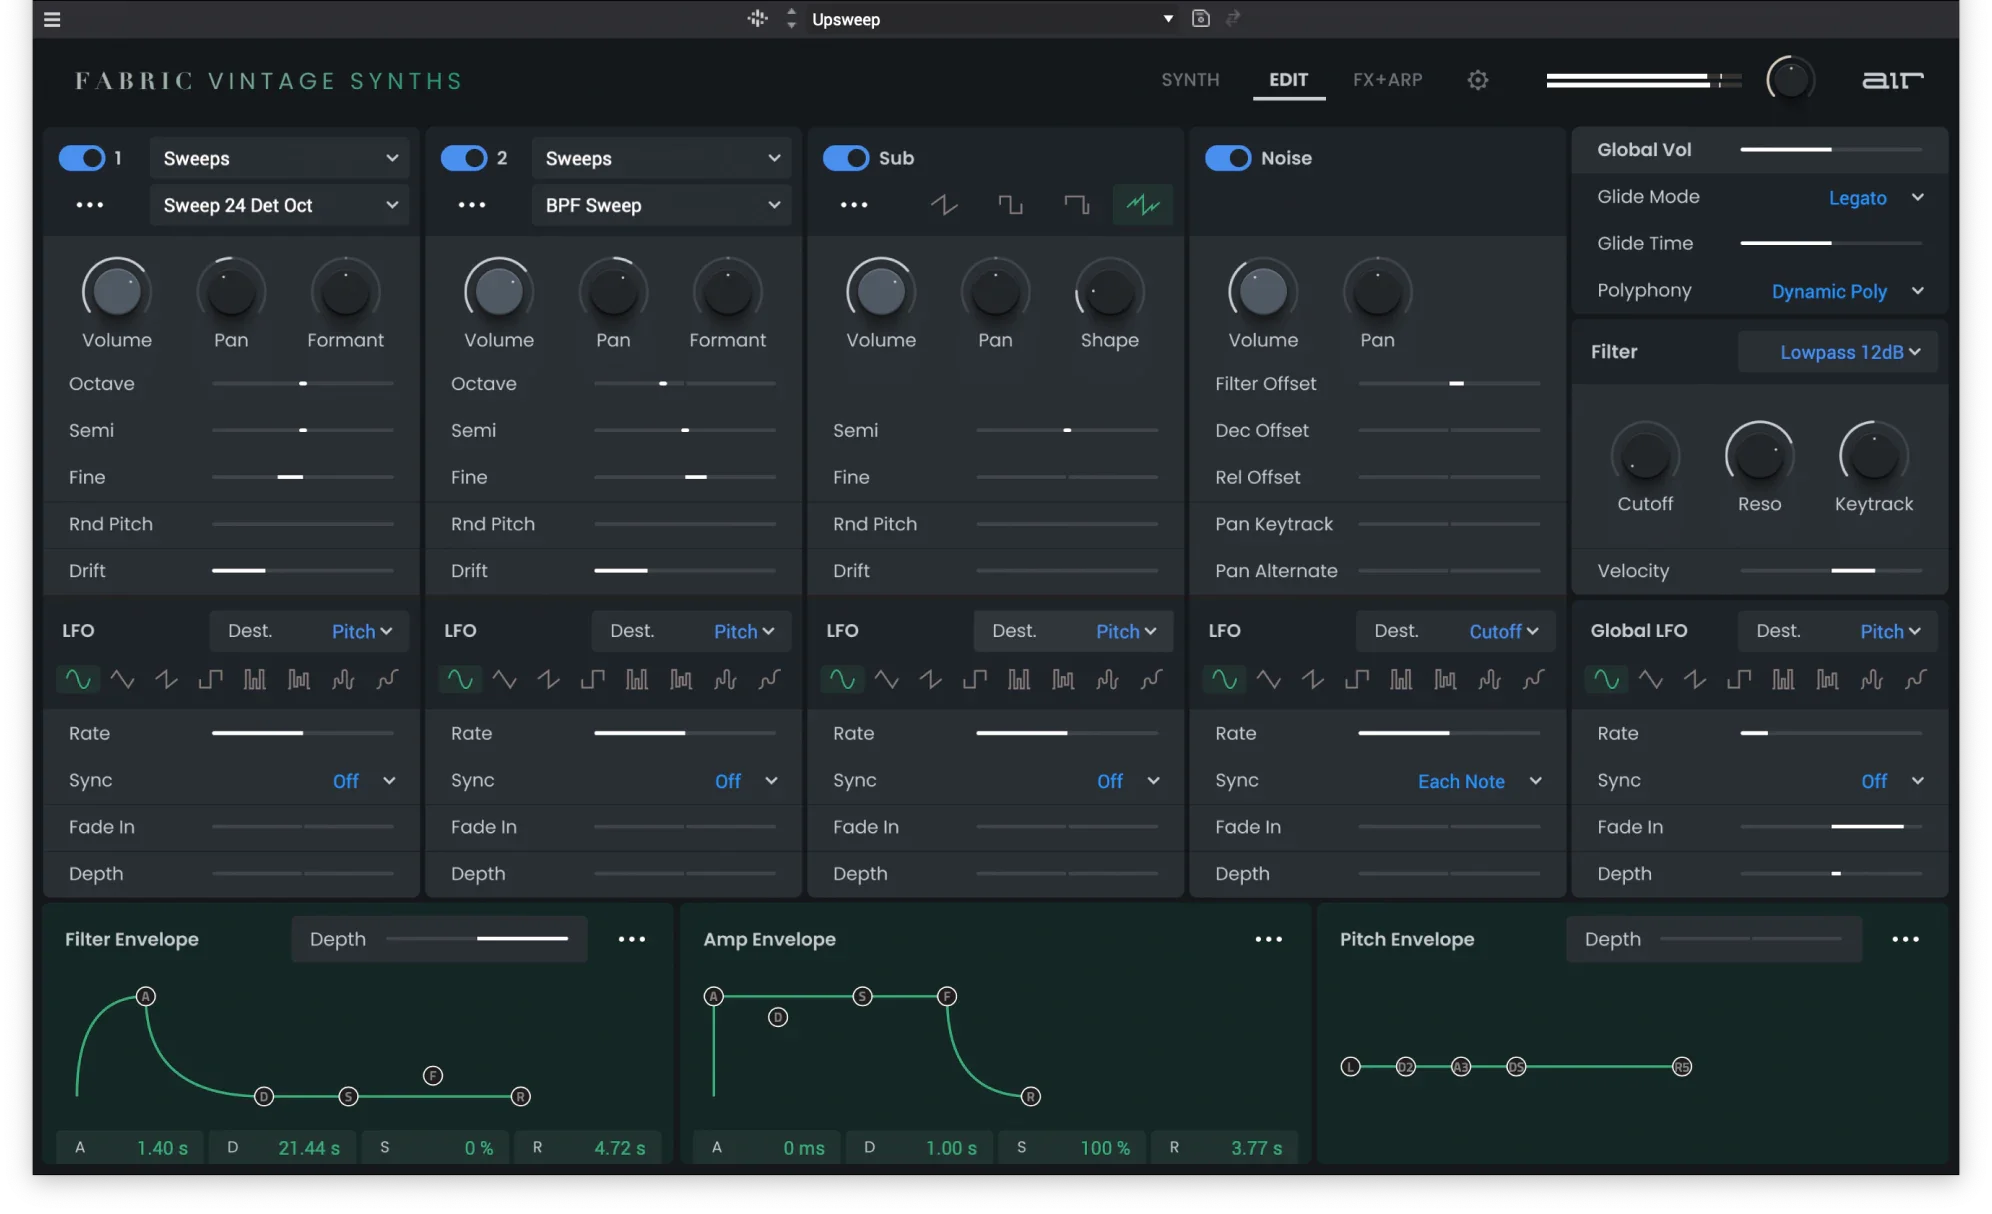The image size is (1992, 1214).
Task: Open oscillator 1 Sweeps category dropdown
Action: pos(280,158)
